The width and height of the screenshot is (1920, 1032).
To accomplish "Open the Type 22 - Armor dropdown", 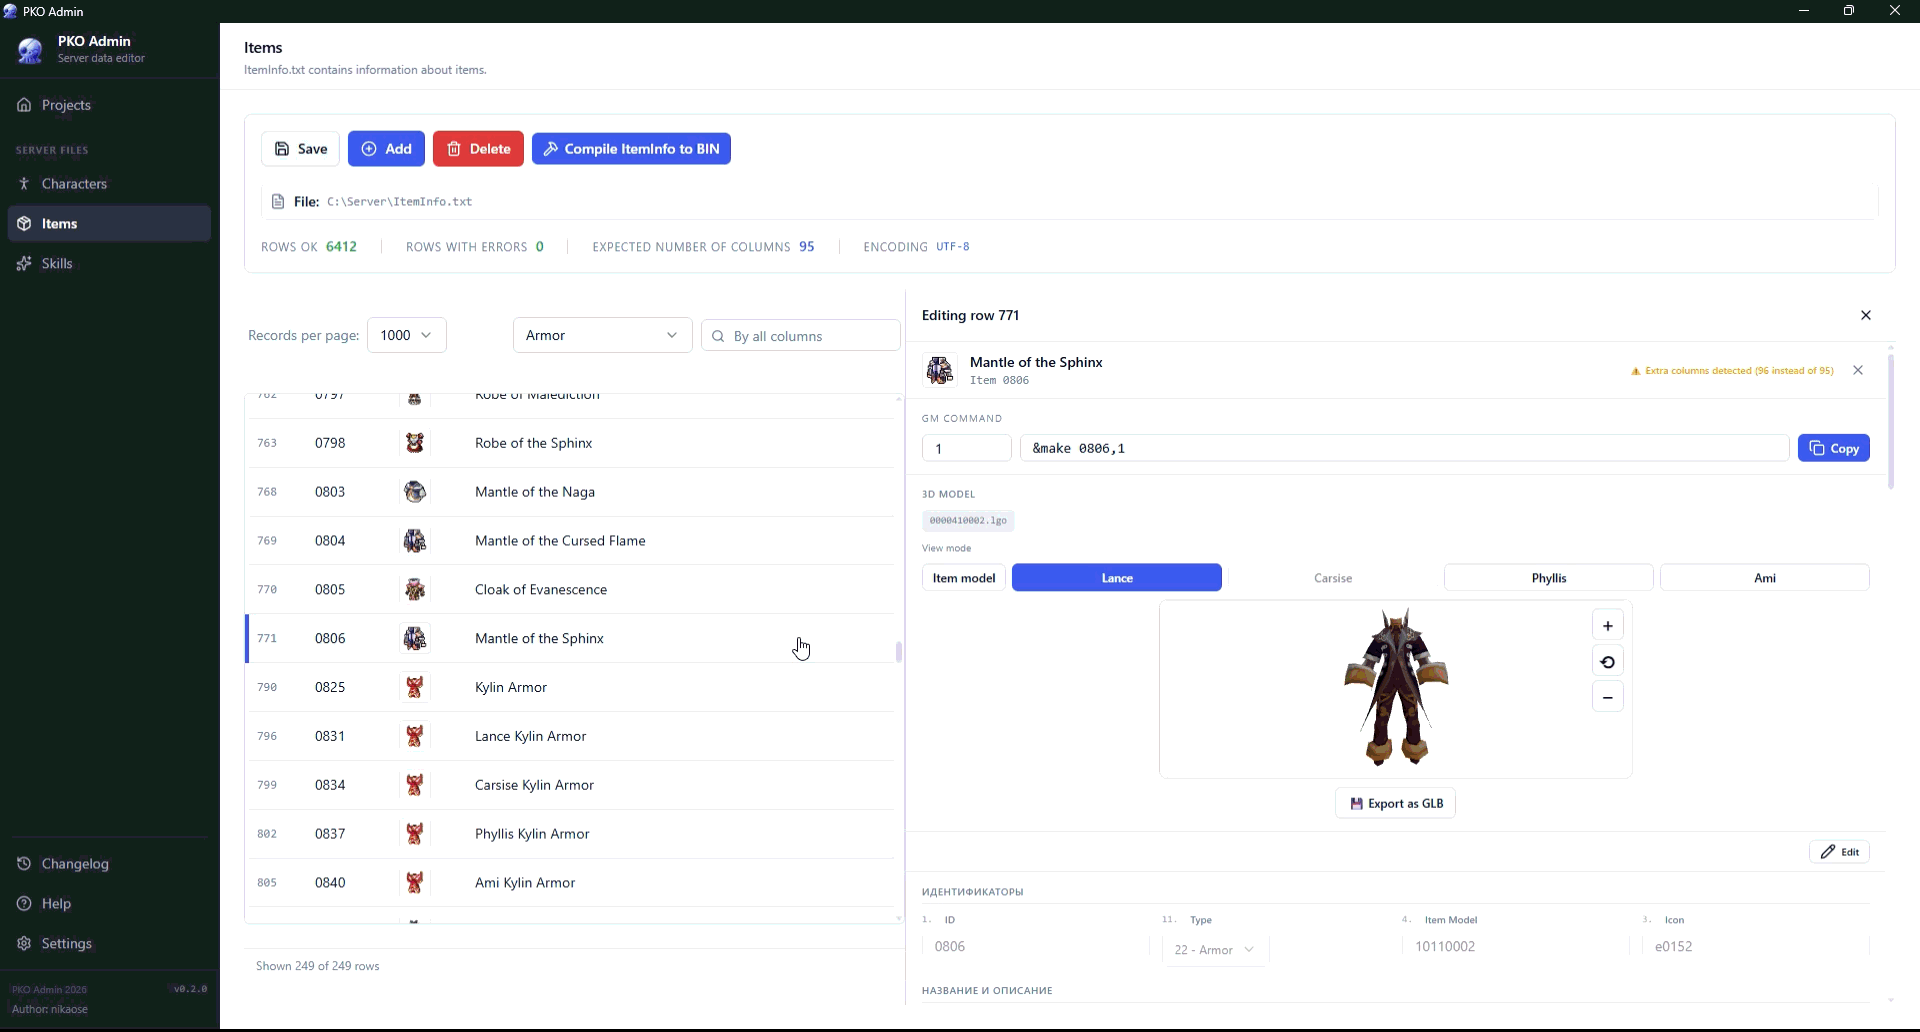I will (1214, 950).
